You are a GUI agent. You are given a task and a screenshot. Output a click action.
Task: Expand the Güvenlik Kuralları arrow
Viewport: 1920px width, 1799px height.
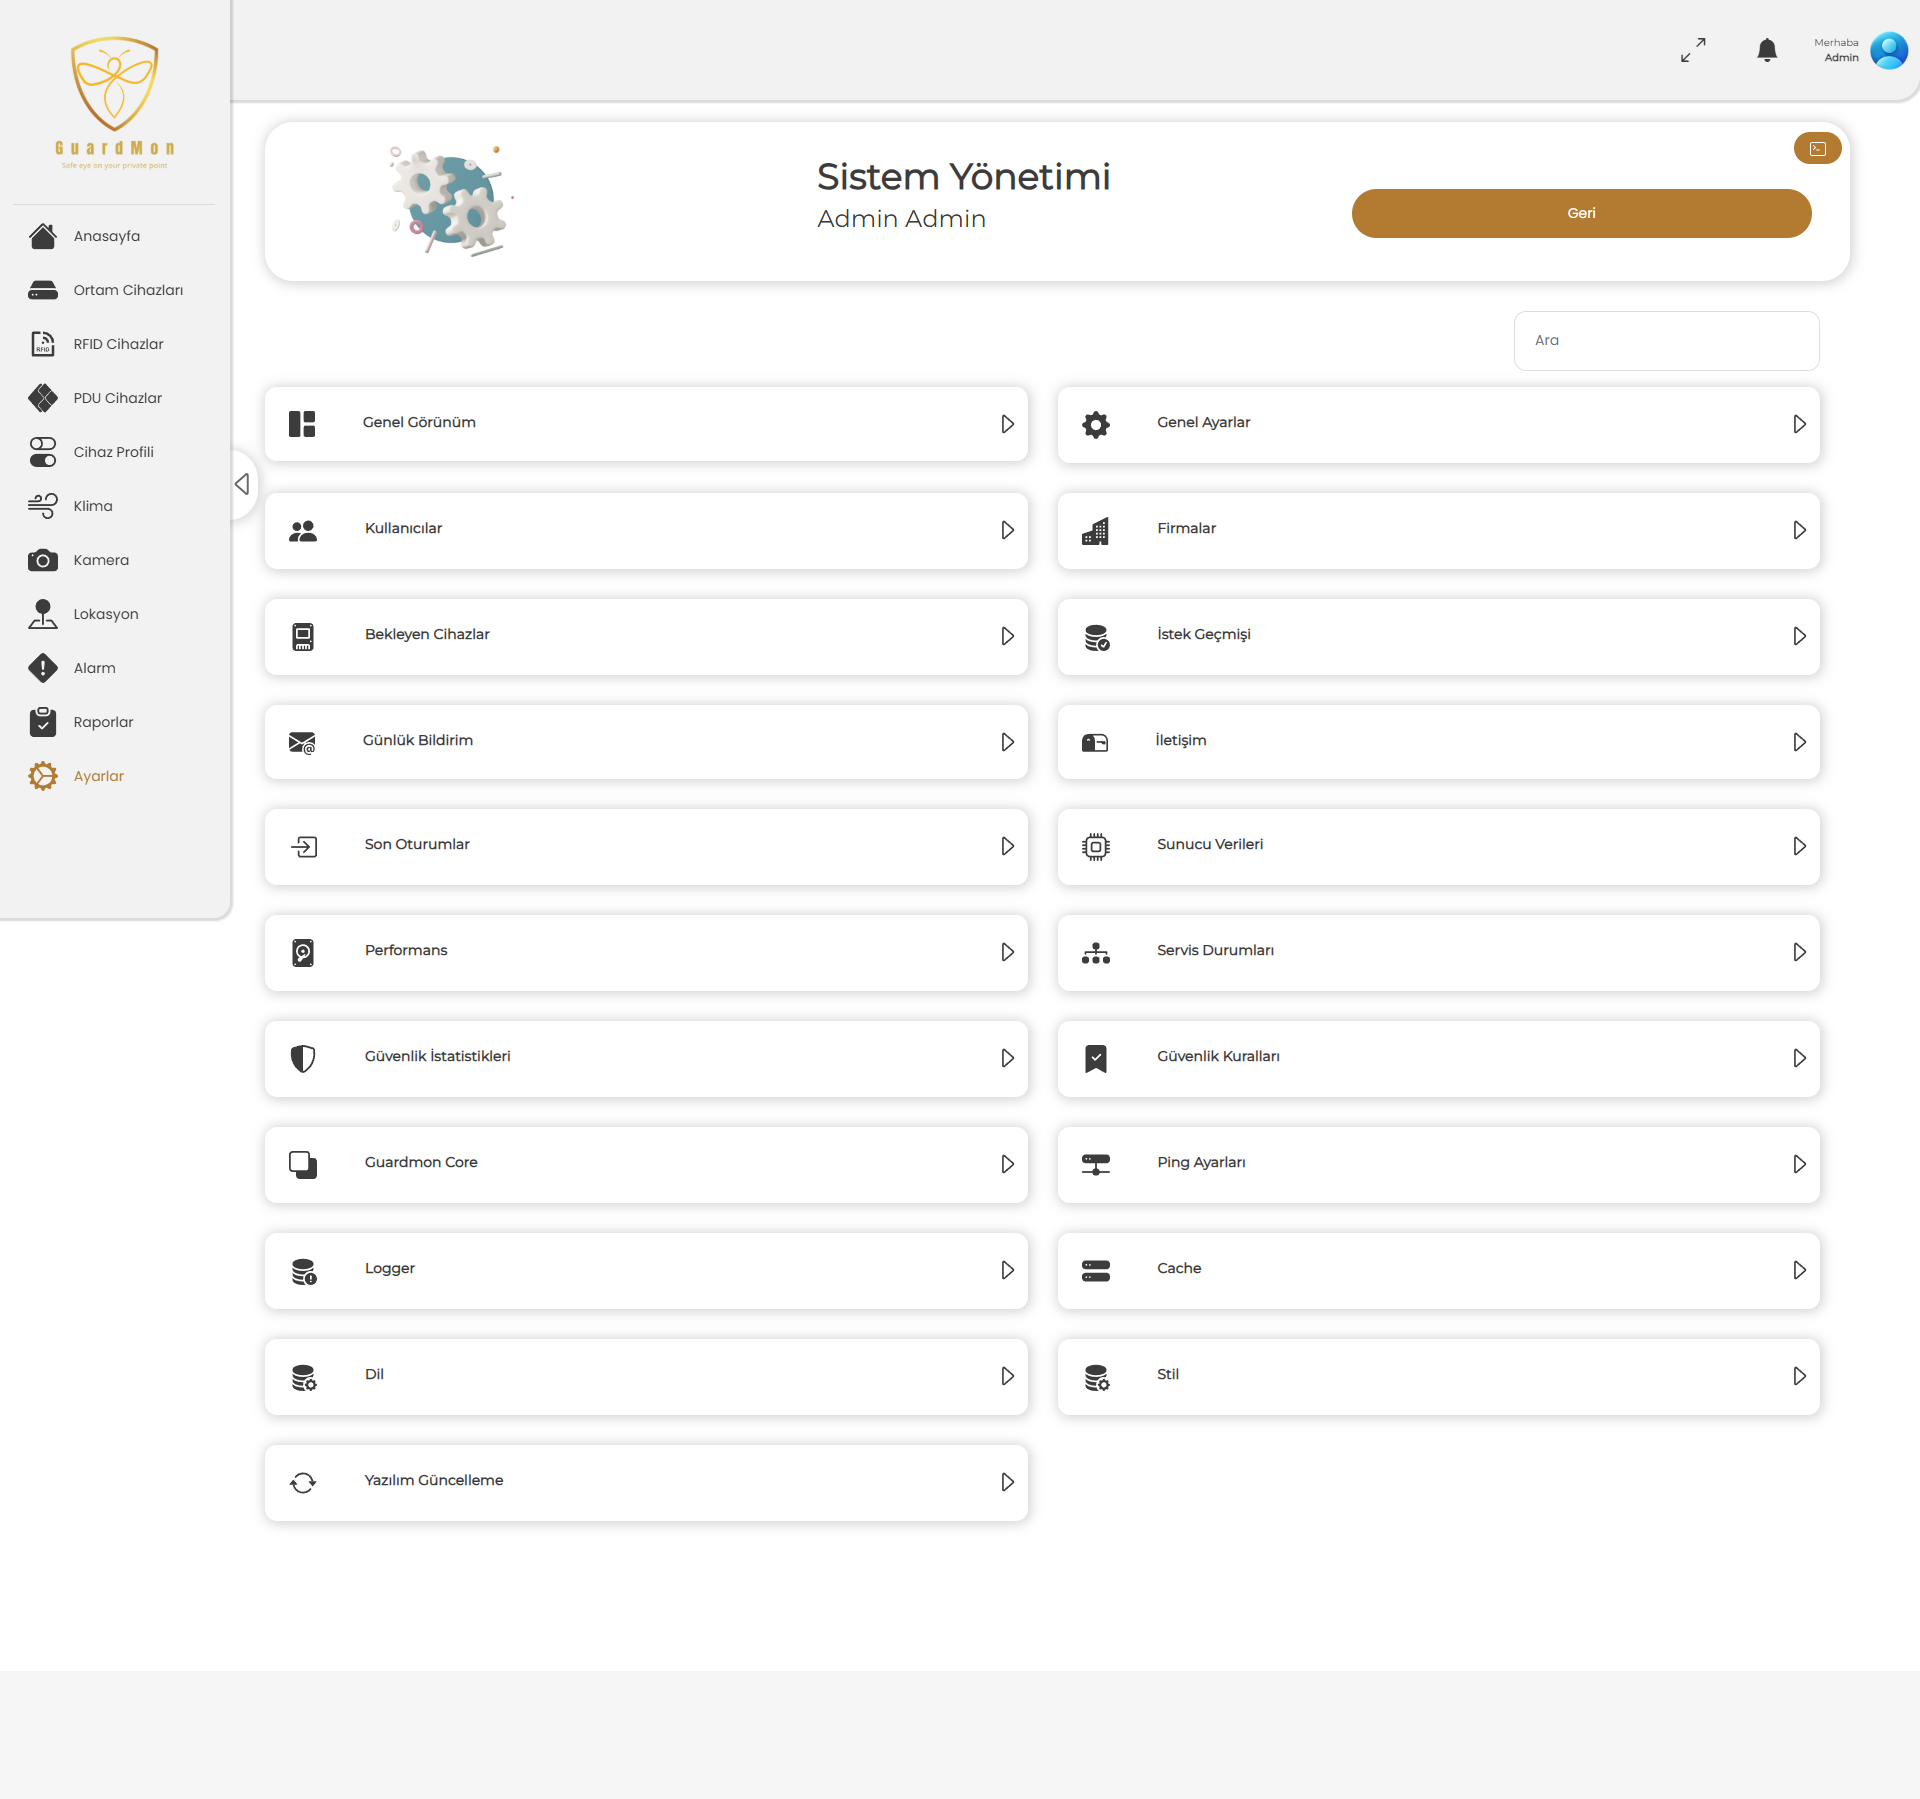(x=1799, y=1058)
